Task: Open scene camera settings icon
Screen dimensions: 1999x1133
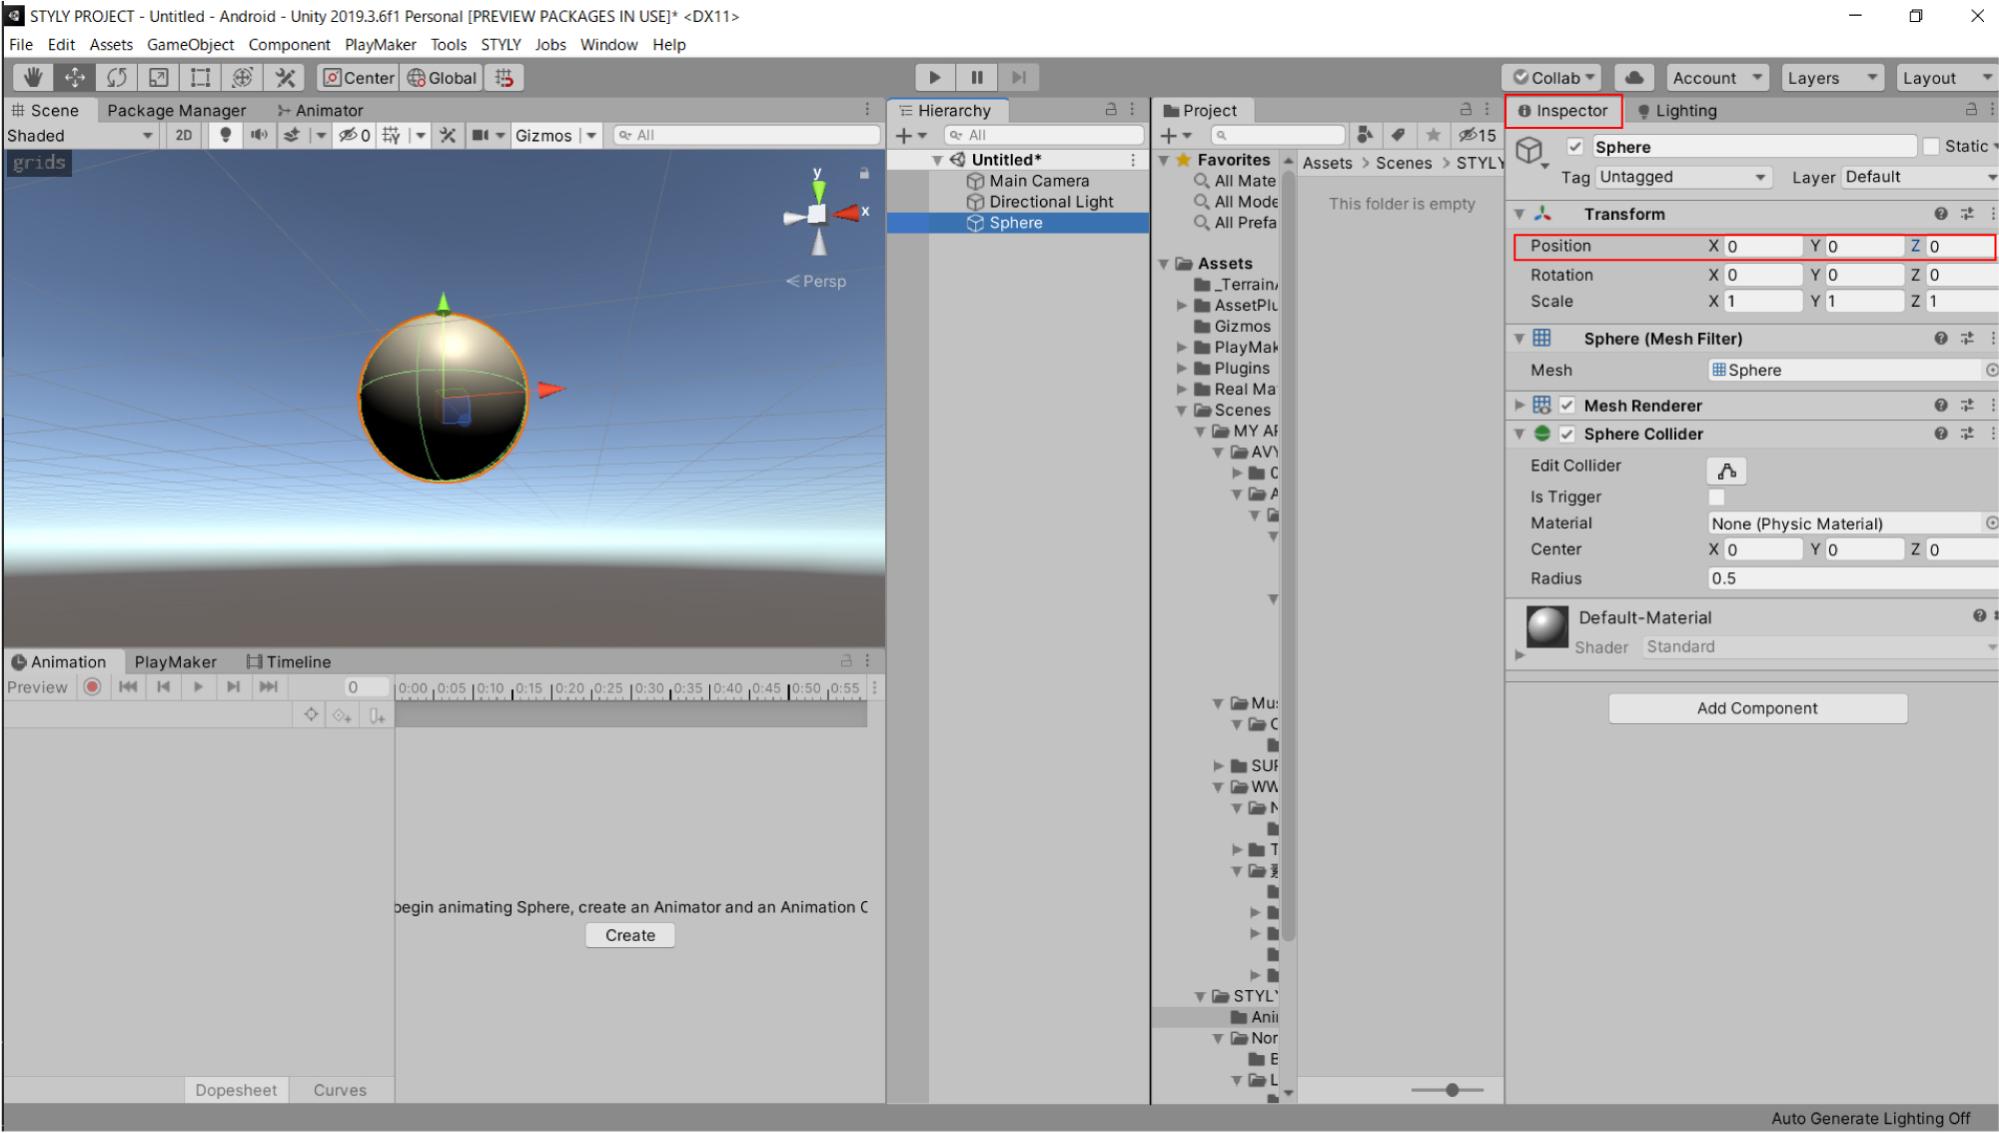Action: (480, 135)
